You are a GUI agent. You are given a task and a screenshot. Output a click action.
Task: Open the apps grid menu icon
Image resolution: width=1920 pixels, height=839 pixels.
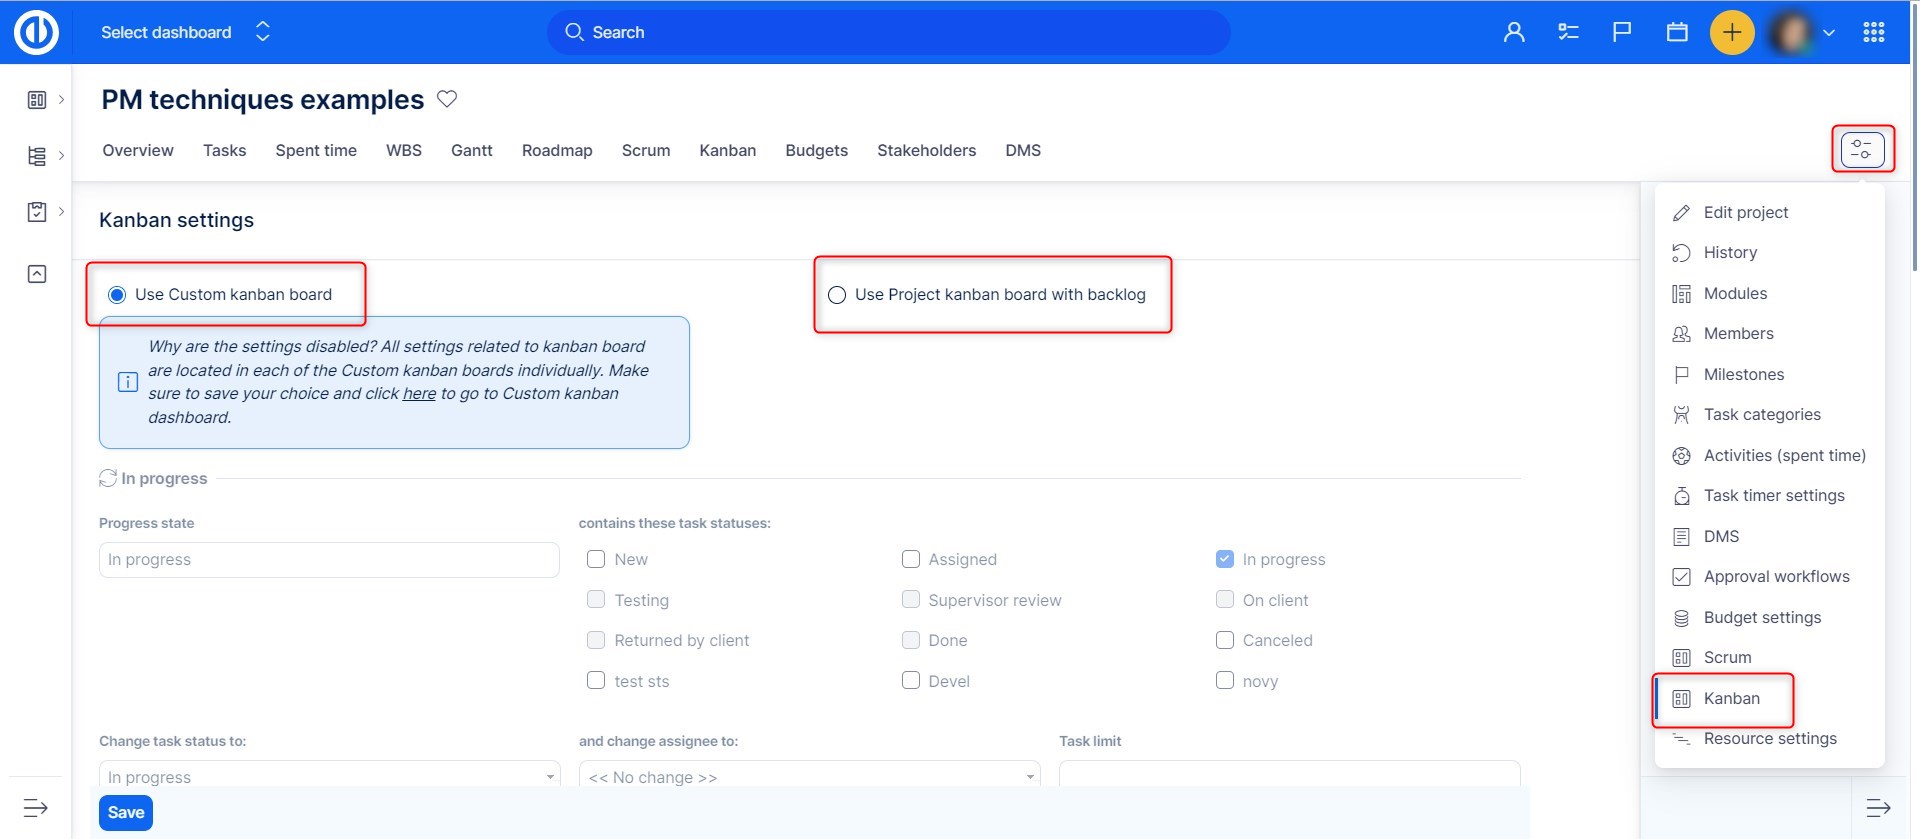[x=1873, y=33]
